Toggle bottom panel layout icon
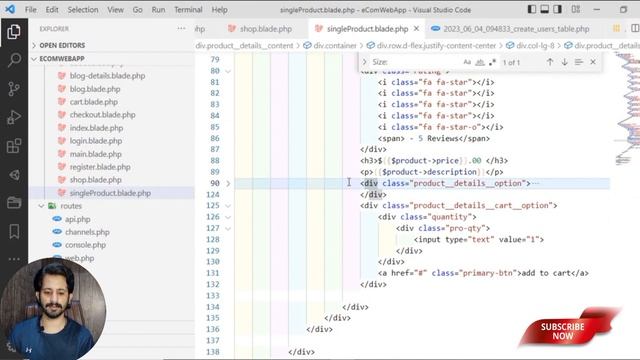The width and height of the screenshot is (640, 360). click(x=544, y=9)
